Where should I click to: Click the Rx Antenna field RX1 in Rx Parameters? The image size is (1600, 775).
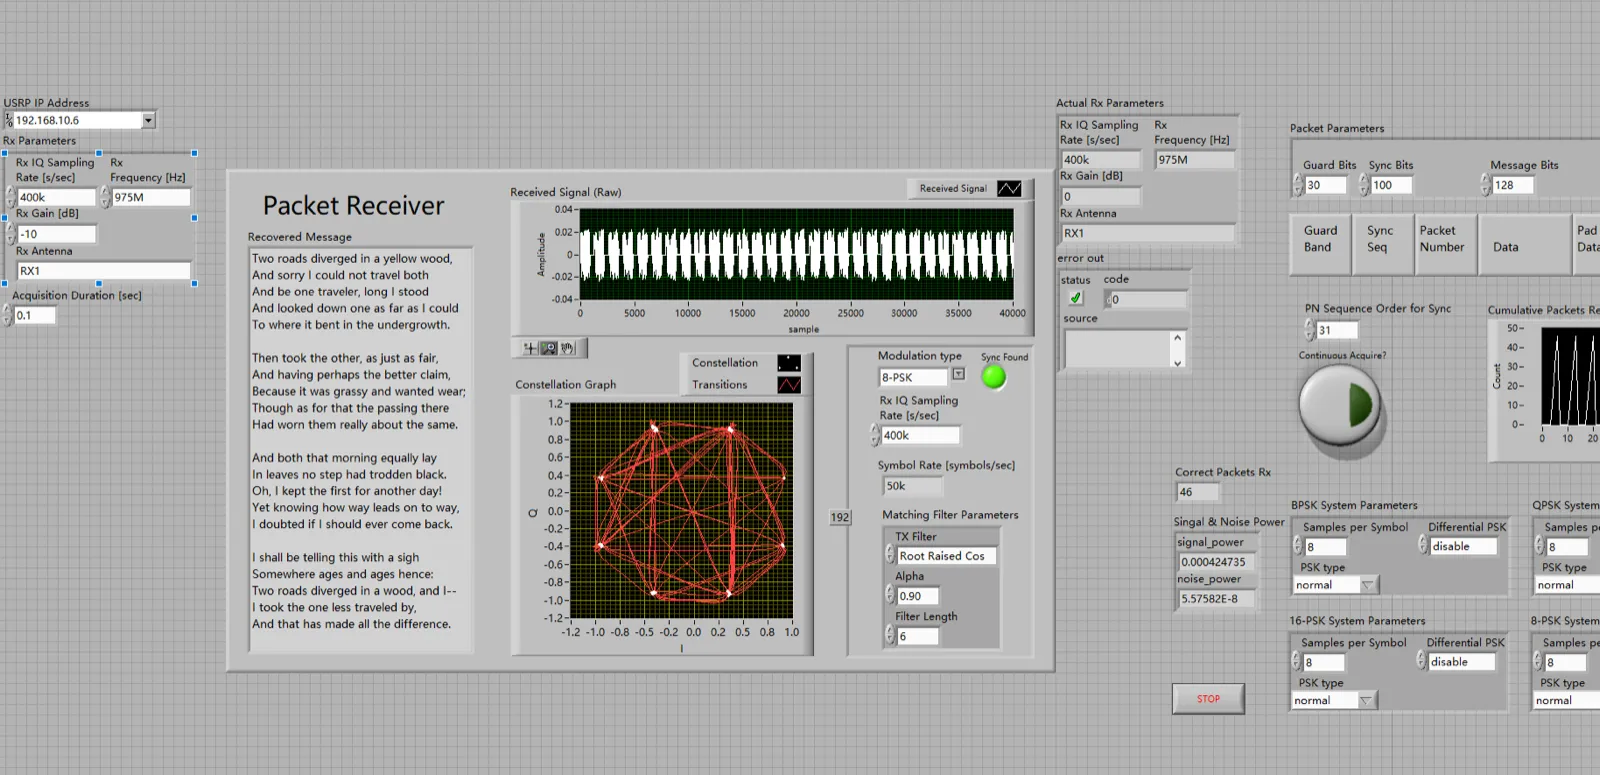click(104, 271)
